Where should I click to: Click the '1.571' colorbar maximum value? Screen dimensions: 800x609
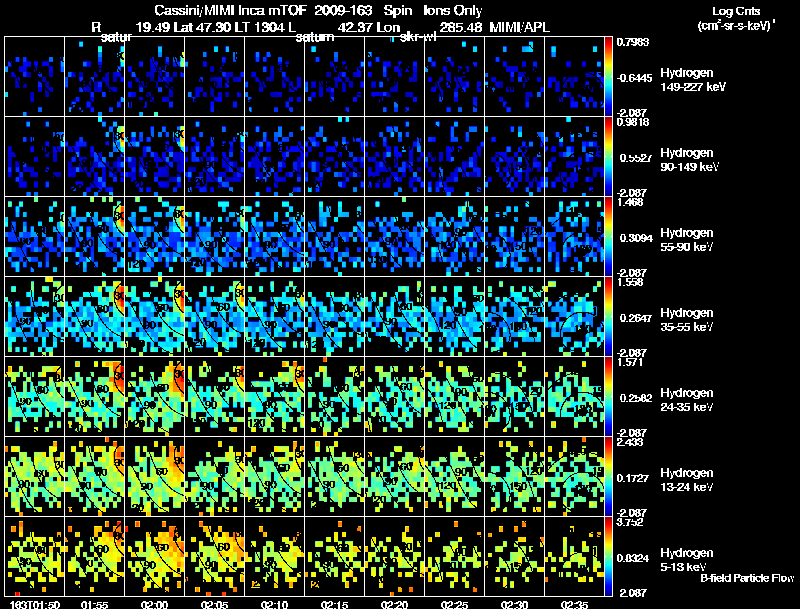(x=630, y=362)
